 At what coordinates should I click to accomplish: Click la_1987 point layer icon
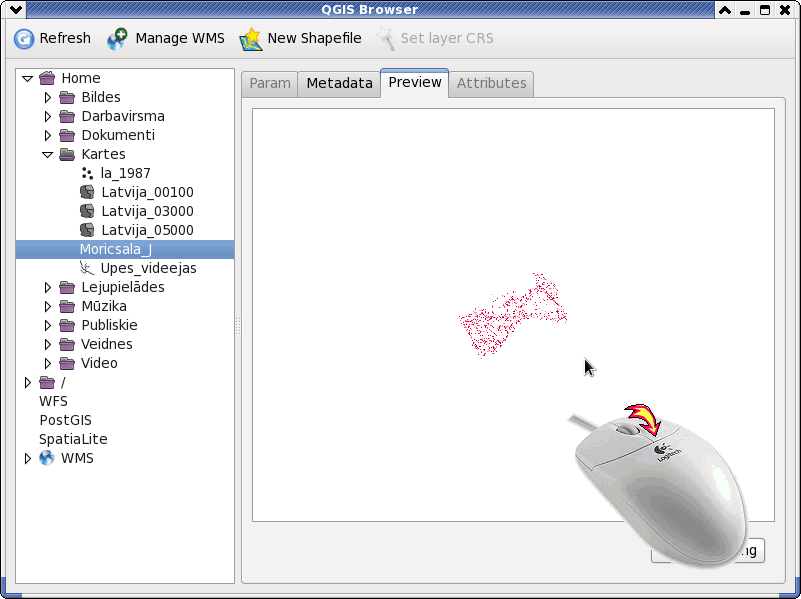[87, 174]
